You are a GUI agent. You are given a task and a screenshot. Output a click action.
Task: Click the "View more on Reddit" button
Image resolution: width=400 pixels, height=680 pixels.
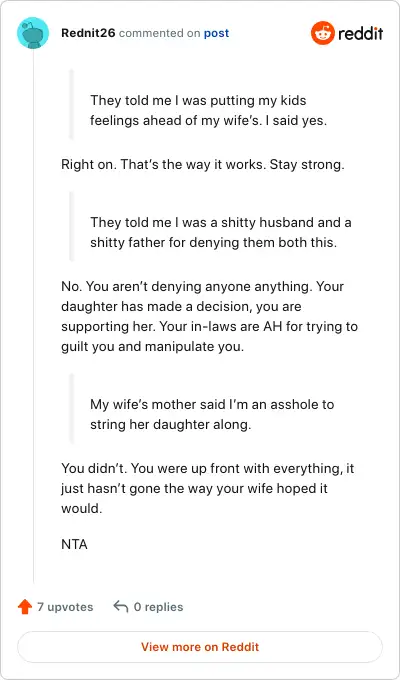(x=200, y=647)
